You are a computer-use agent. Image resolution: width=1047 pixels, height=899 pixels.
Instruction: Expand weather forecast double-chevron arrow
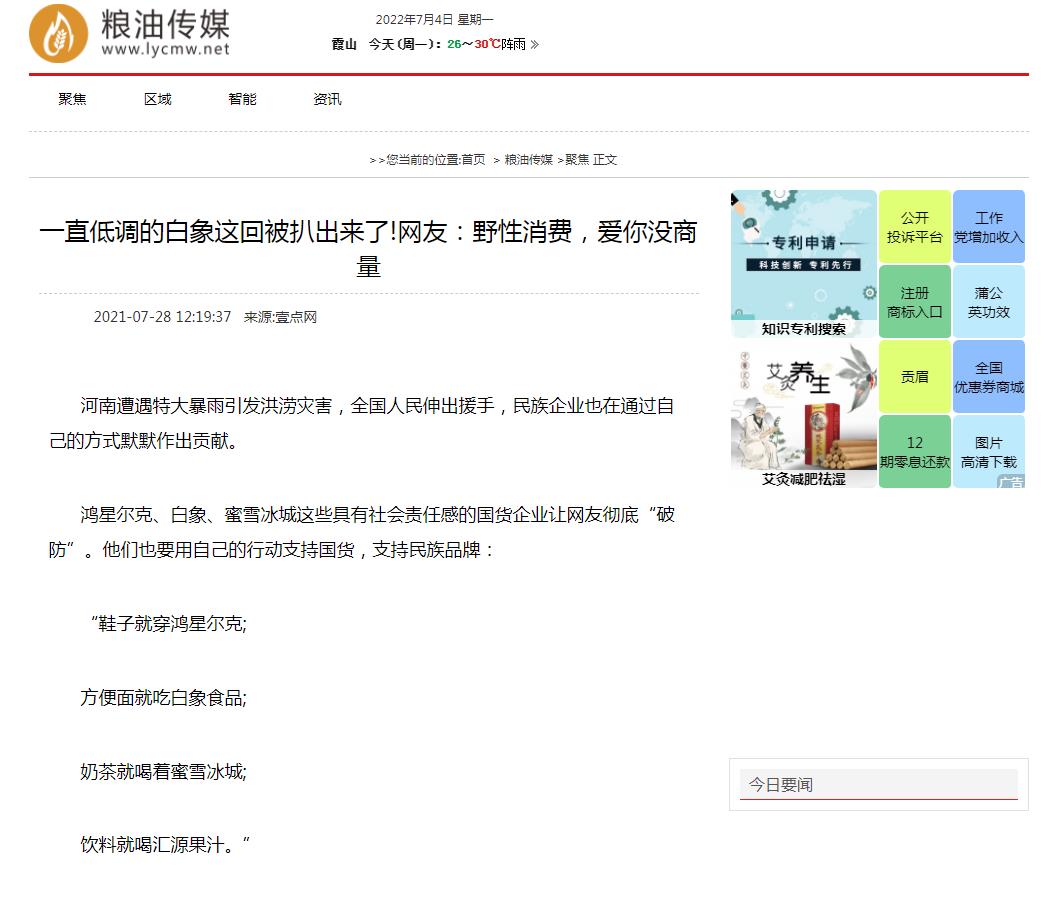pos(534,45)
